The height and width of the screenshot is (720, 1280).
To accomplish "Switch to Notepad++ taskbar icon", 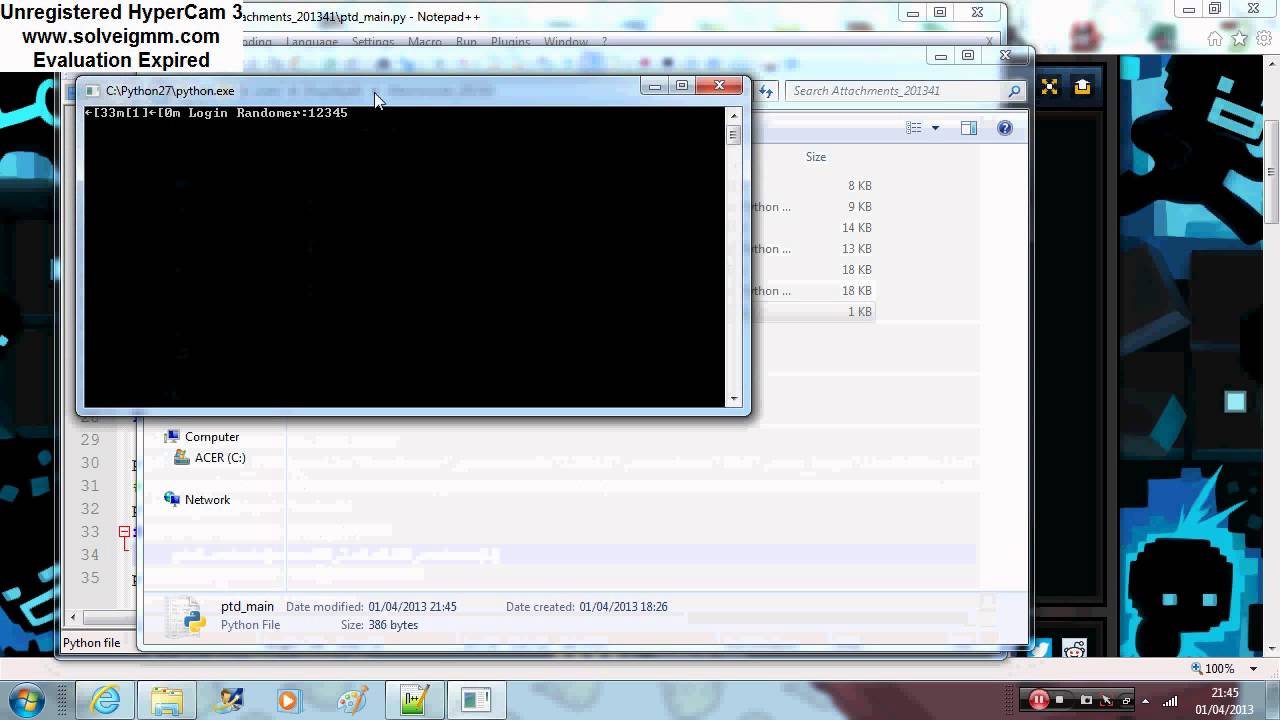I will [x=414, y=700].
